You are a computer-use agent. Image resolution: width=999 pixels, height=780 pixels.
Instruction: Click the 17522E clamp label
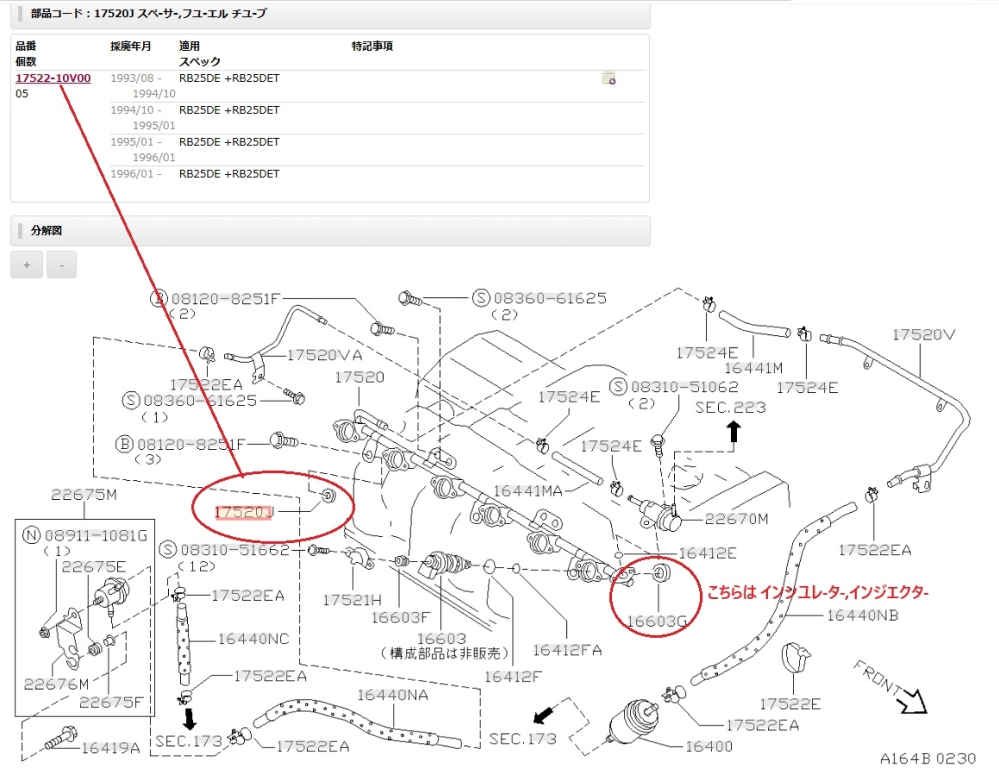[x=790, y=704]
